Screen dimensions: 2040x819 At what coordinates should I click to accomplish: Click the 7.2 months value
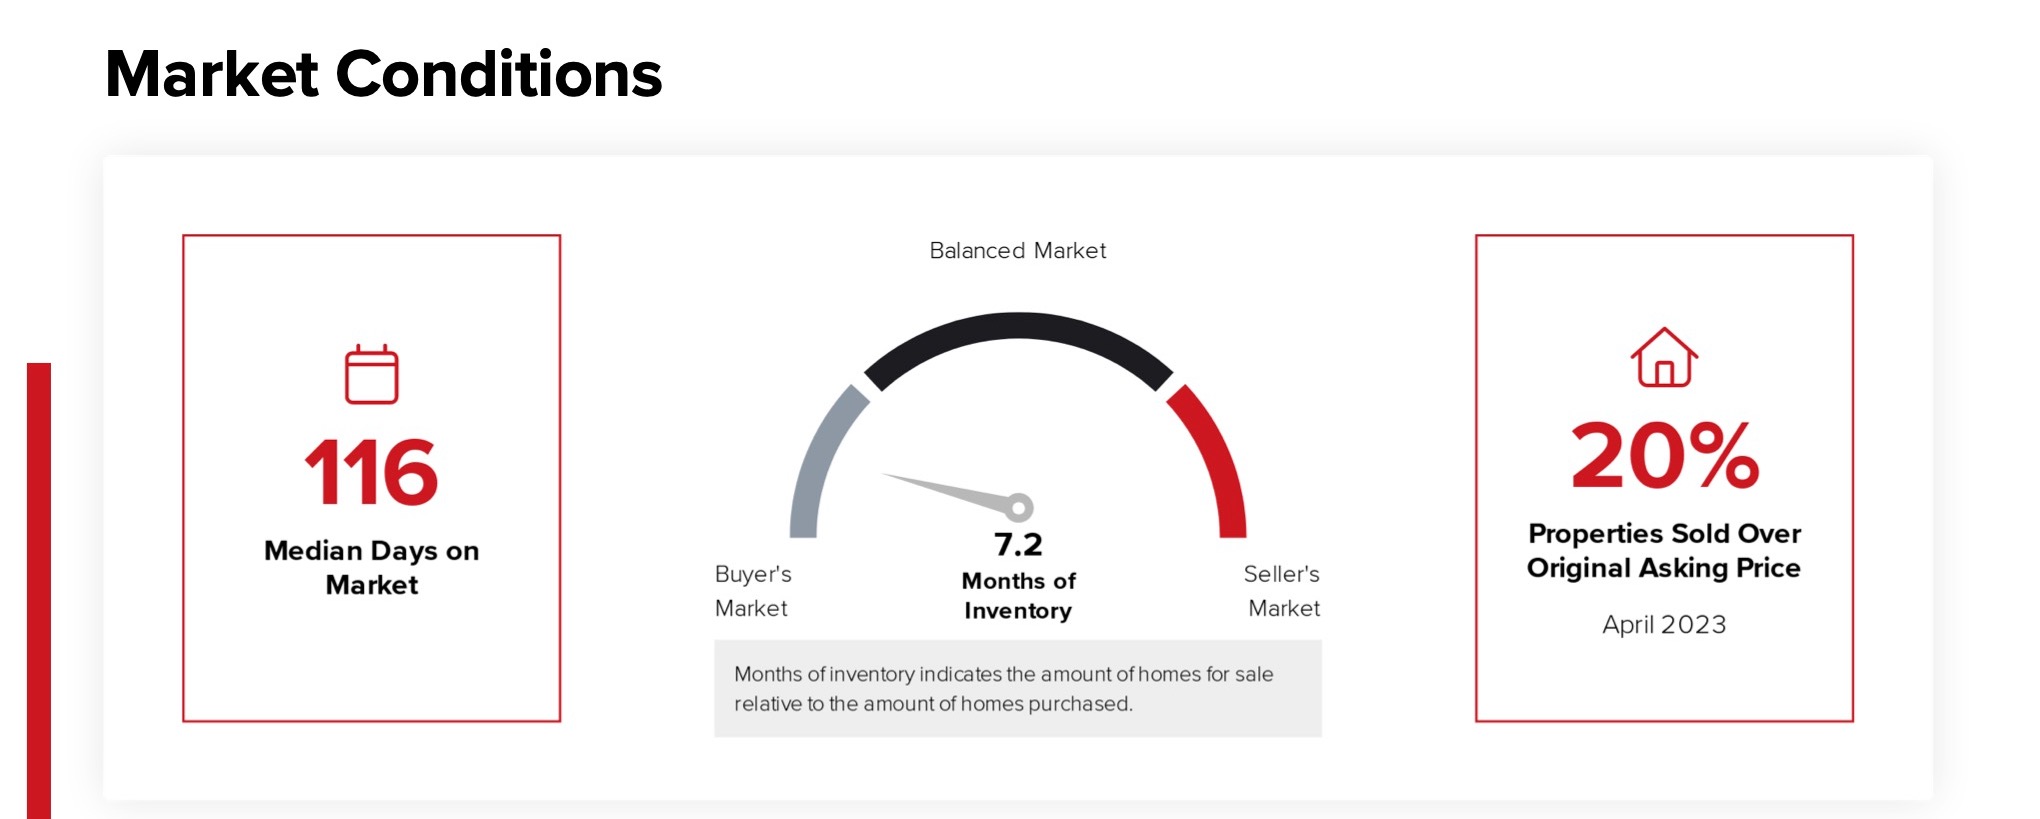1018,544
